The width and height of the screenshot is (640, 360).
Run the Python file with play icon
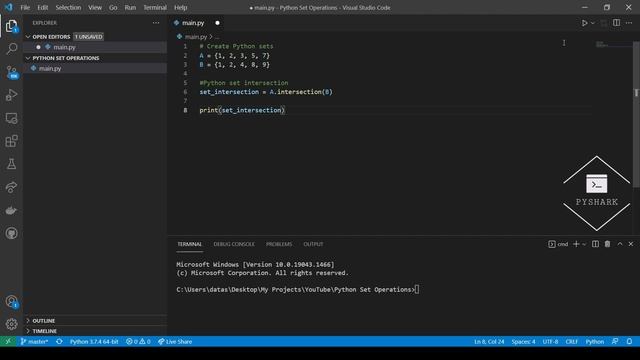click(x=584, y=23)
